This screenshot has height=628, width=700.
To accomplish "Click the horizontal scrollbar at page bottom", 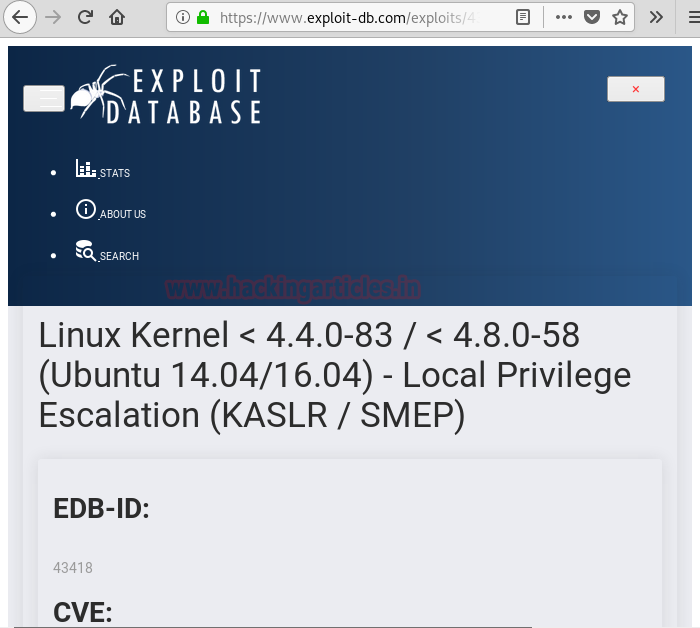I will tap(272, 626).
